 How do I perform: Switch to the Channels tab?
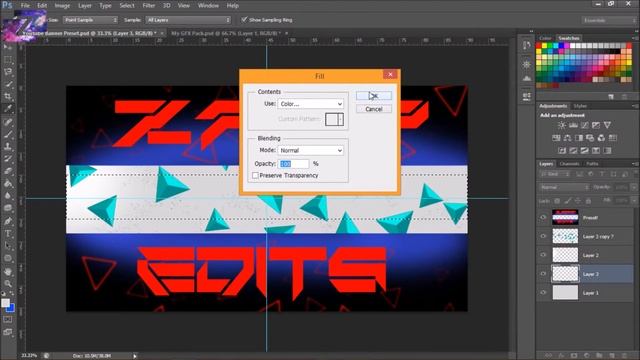coord(569,164)
